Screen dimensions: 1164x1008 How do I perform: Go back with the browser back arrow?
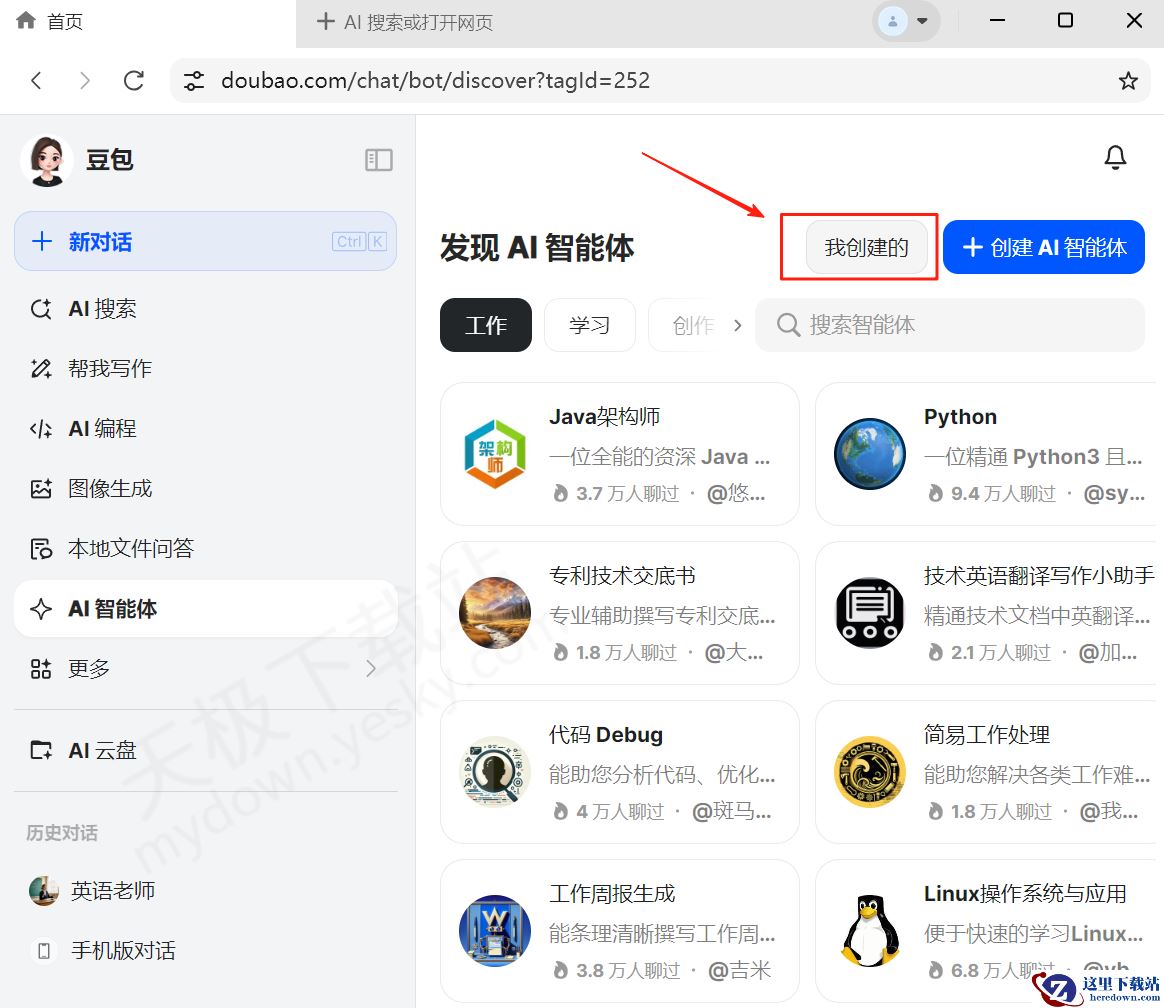click(36, 80)
